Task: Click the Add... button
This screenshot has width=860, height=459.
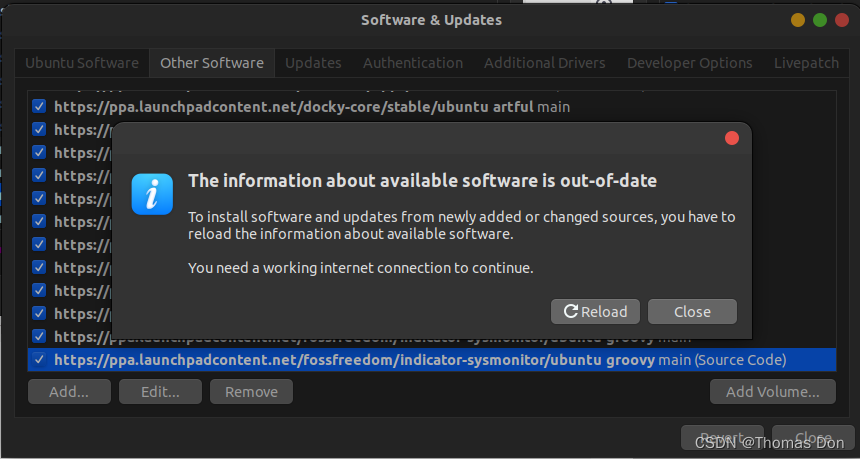Action: click(x=69, y=392)
